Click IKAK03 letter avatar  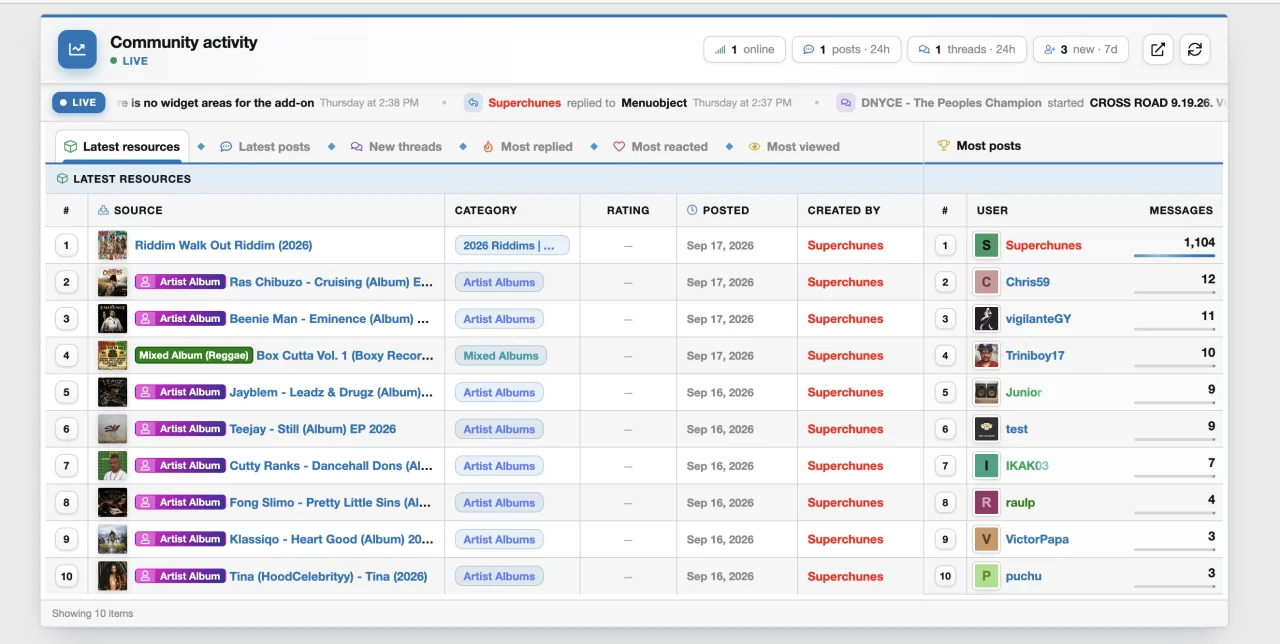(987, 466)
